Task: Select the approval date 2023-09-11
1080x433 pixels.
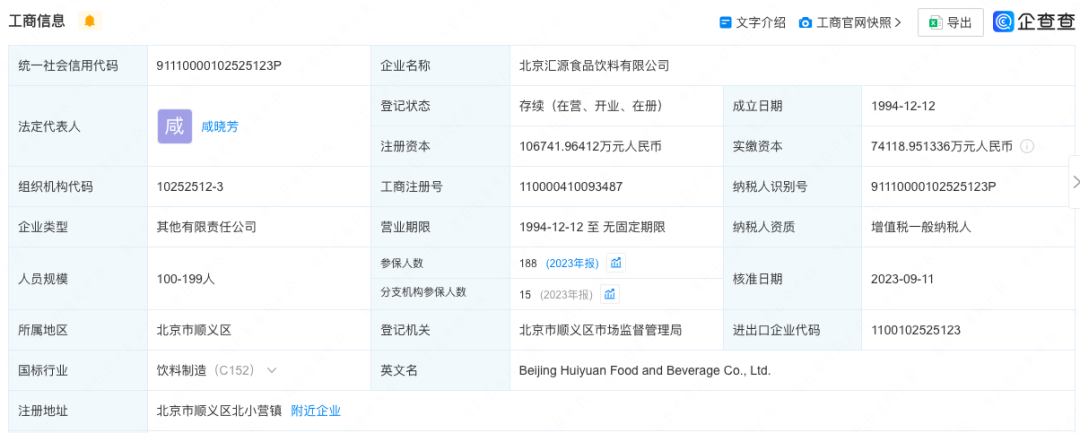Action: [x=902, y=279]
